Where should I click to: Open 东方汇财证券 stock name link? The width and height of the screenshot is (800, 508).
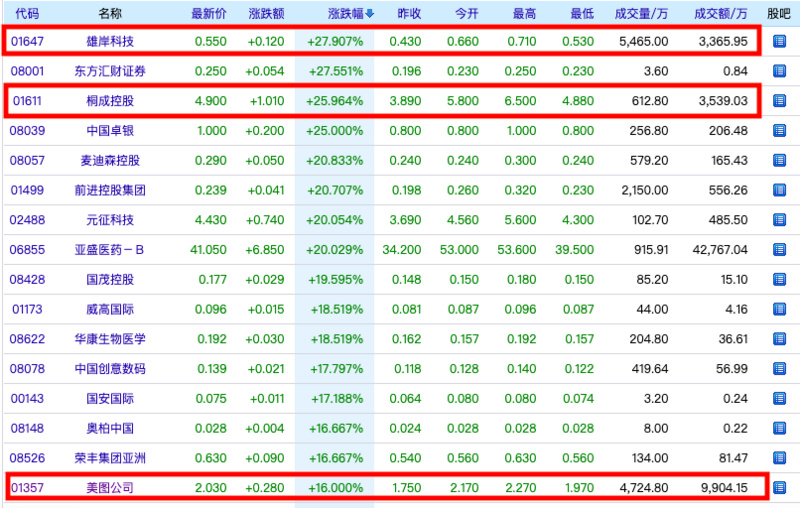coord(110,71)
